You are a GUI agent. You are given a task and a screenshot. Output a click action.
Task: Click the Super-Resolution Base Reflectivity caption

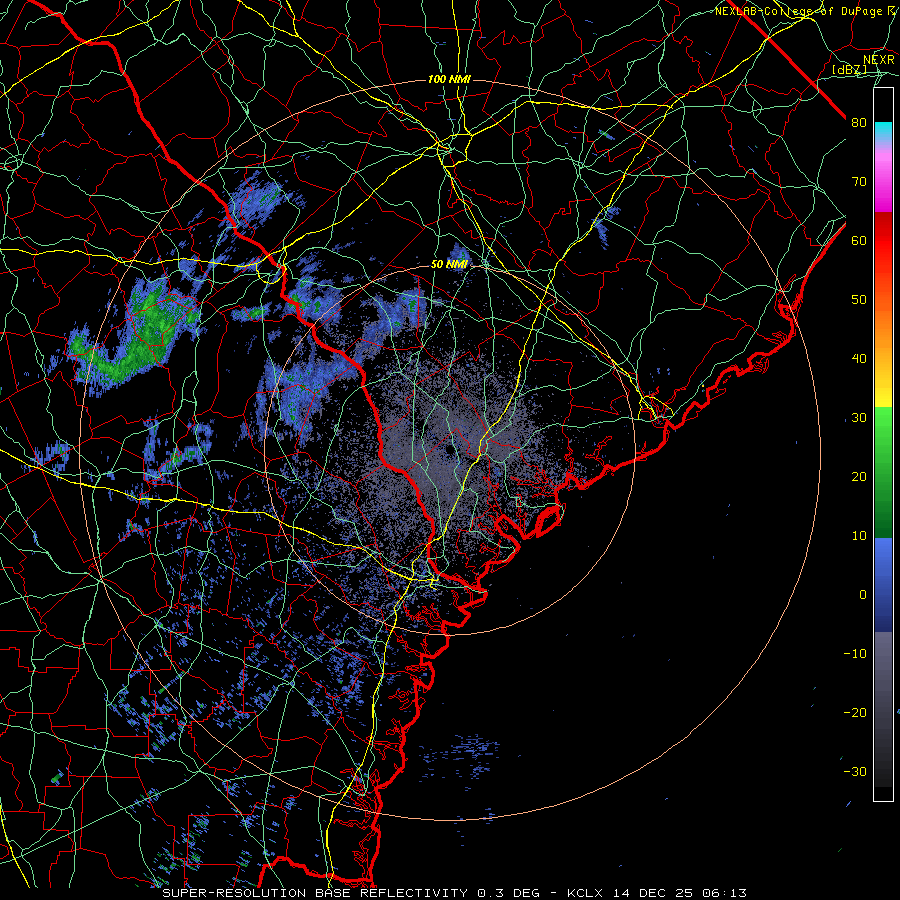[454, 893]
